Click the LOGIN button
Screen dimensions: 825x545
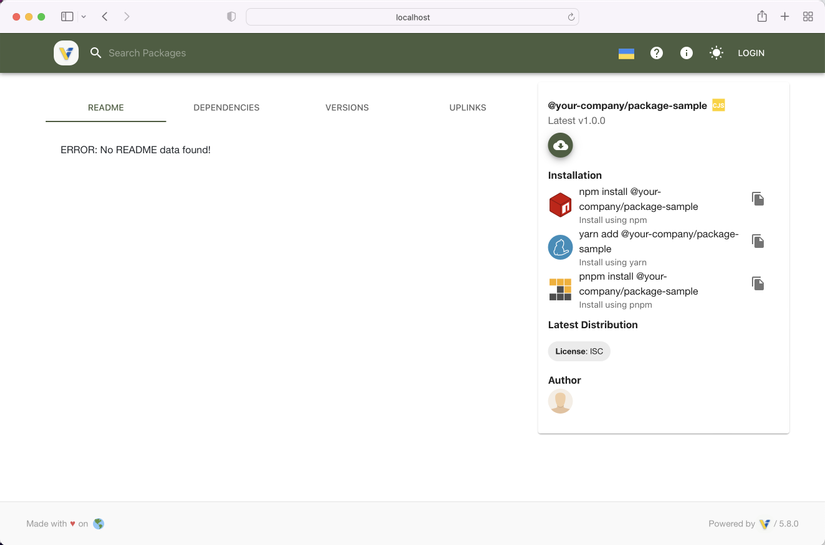[x=751, y=53]
